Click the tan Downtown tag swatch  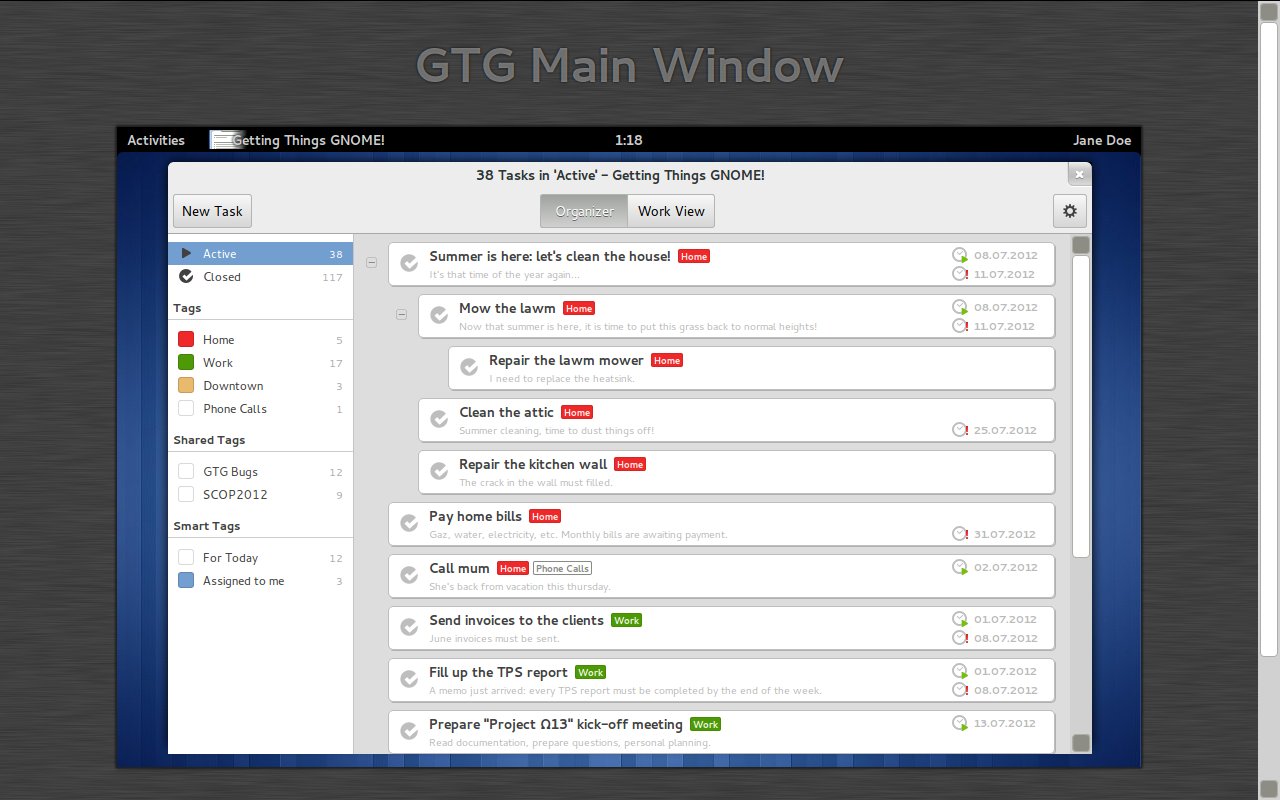coord(186,386)
